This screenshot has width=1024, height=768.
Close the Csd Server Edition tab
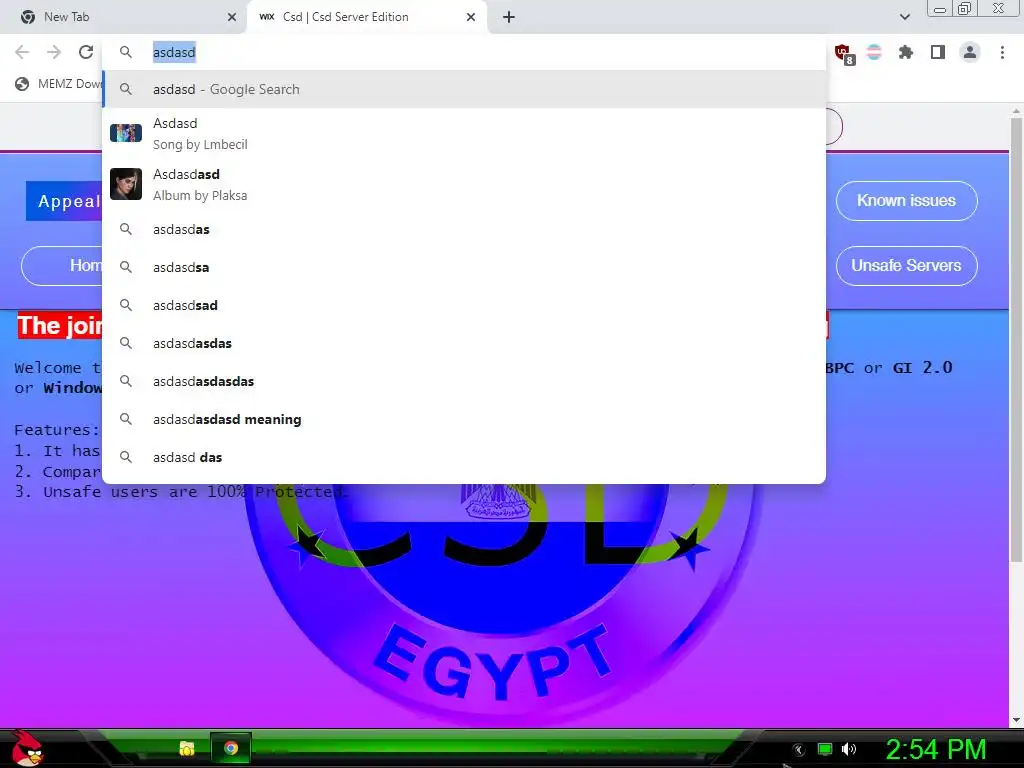pos(471,17)
